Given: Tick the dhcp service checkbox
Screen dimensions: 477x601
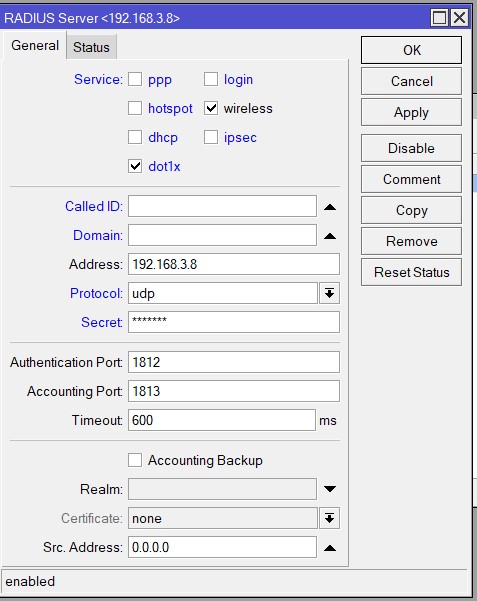Looking at the screenshot, I should coord(135,137).
